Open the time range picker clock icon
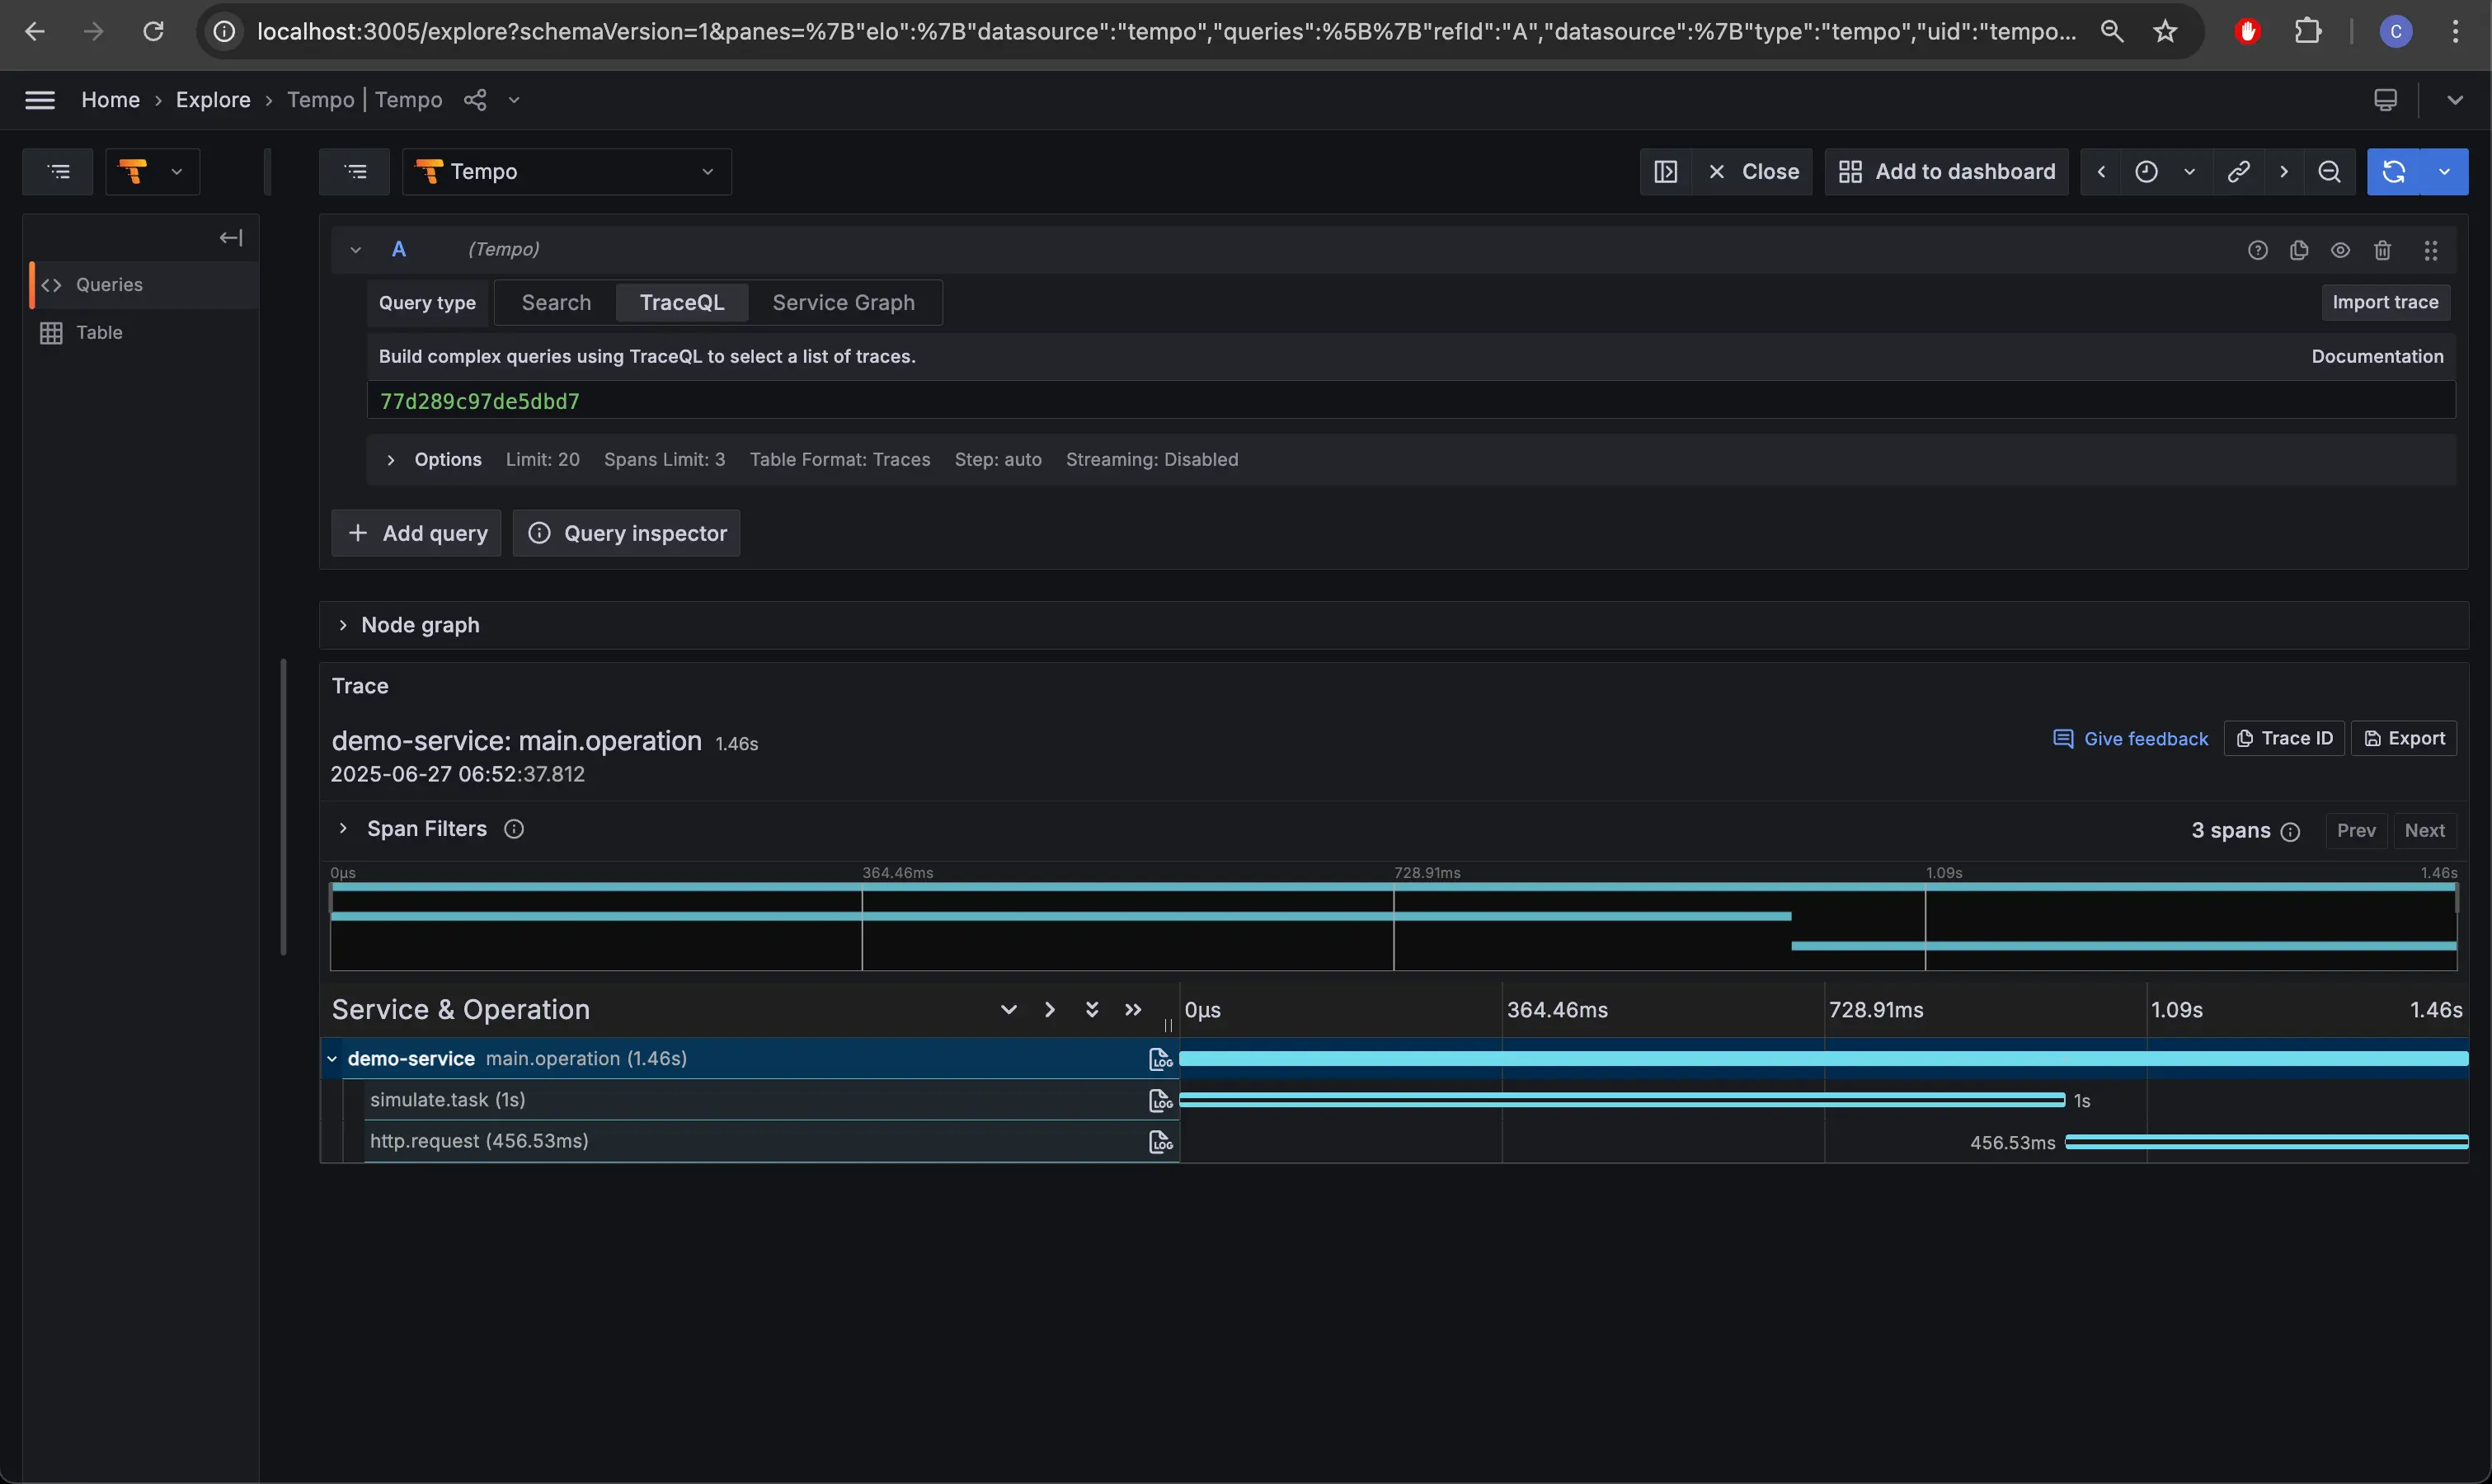 pos(2146,171)
